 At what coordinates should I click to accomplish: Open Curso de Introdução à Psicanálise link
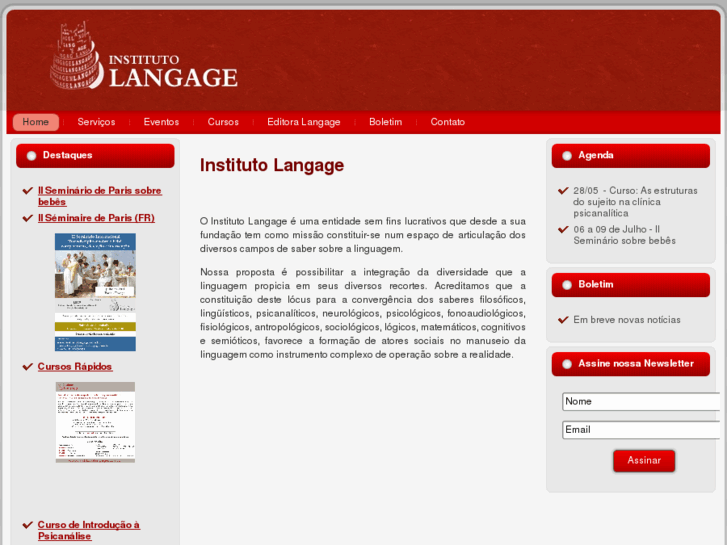coord(89,530)
